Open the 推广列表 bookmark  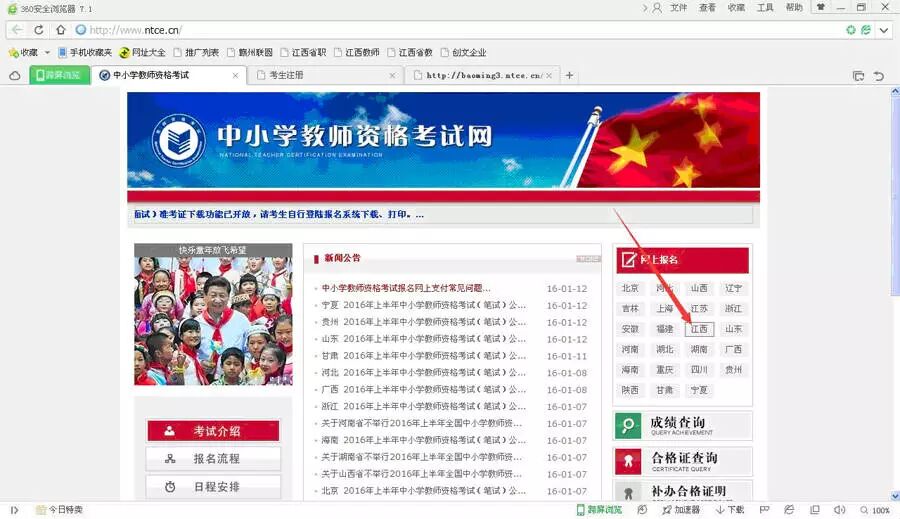coord(196,52)
